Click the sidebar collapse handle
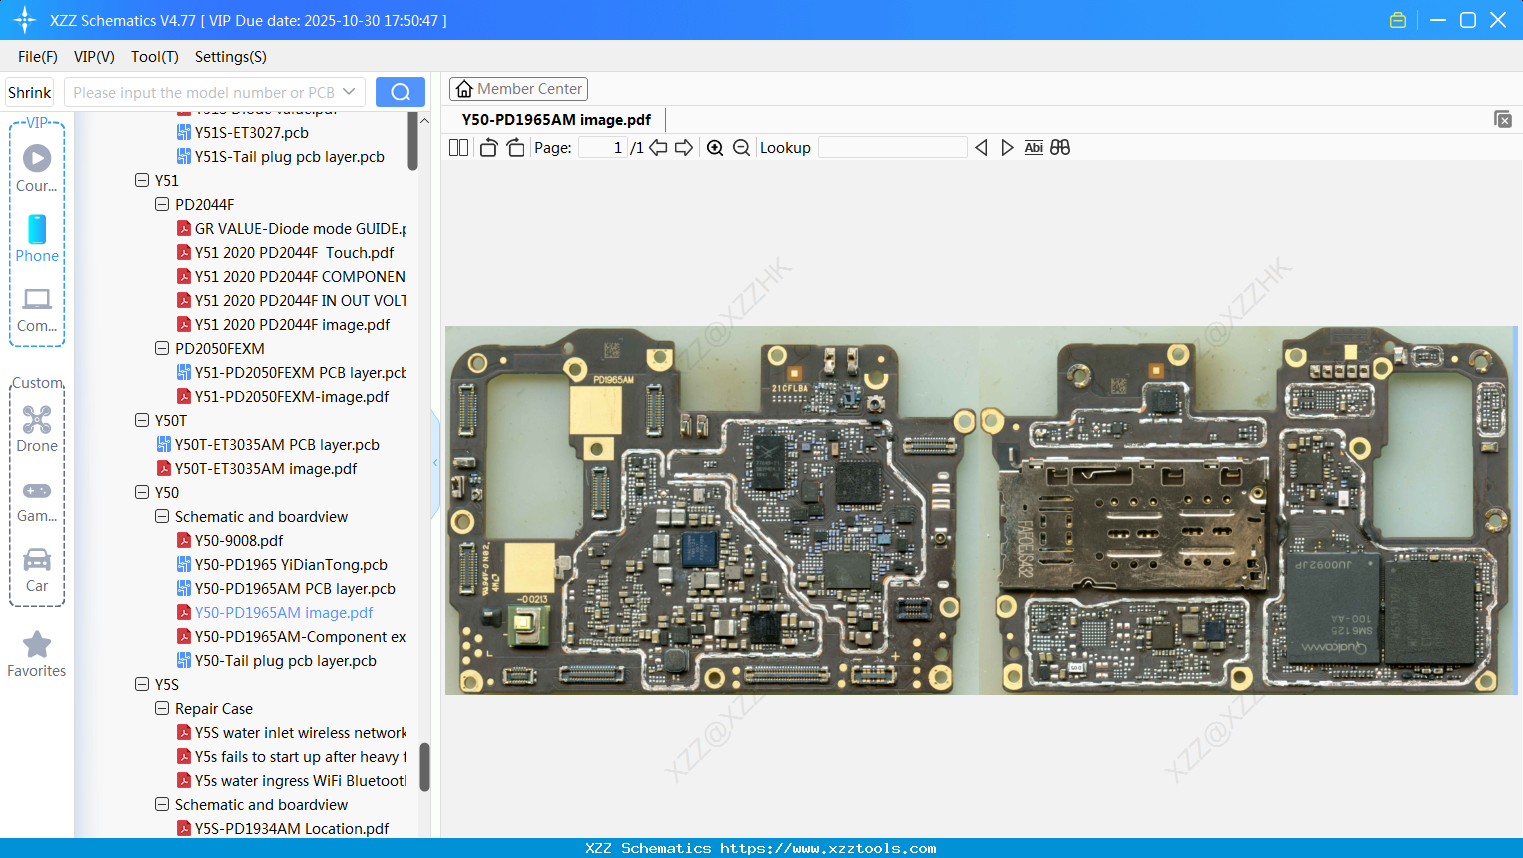The height and width of the screenshot is (858, 1523). click(x=435, y=463)
